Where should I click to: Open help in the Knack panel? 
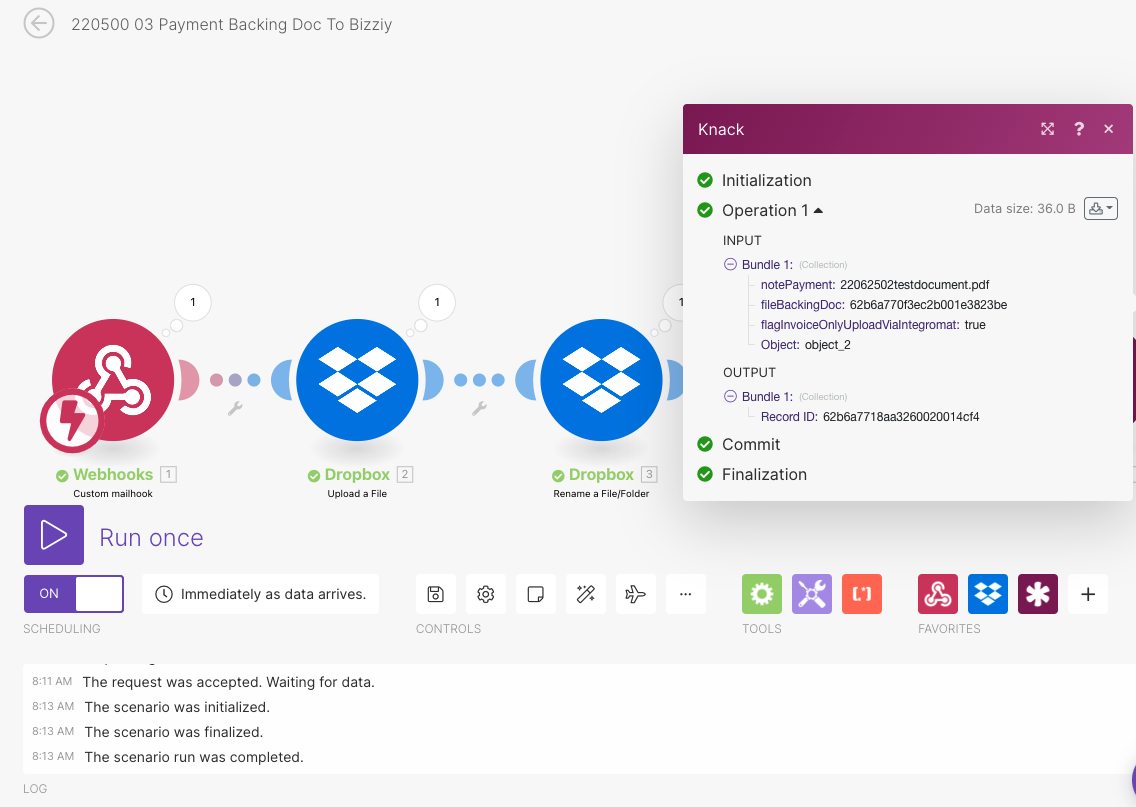[x=1079, y=129]
